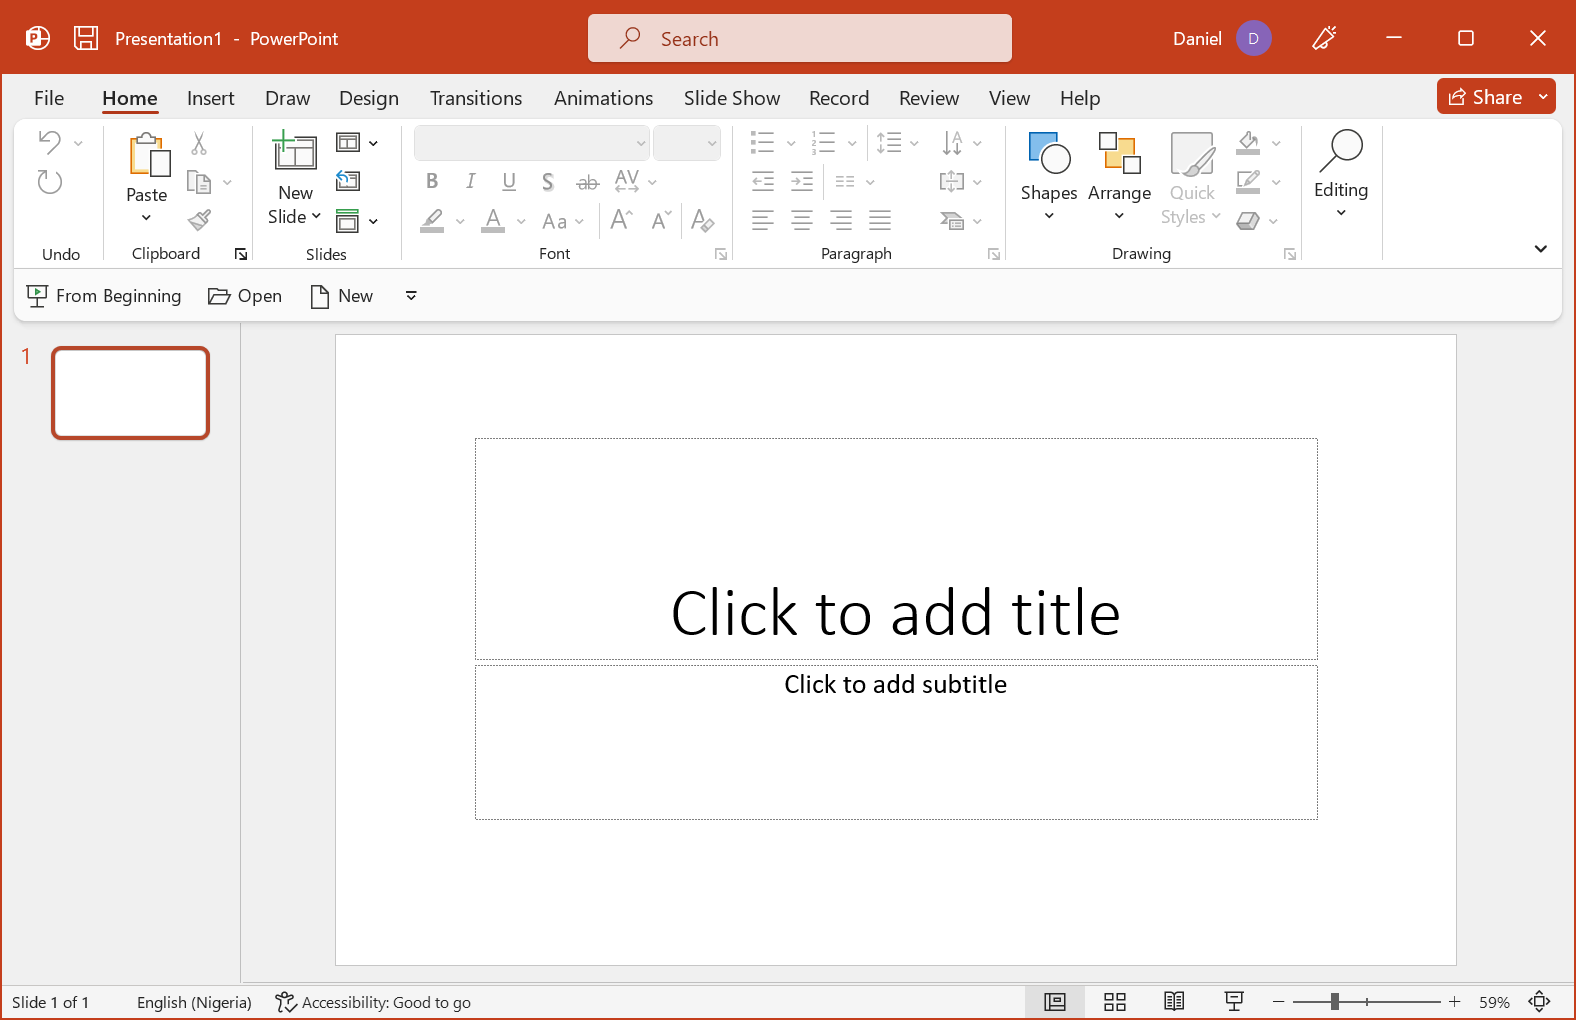The image size is (1576, 1020).
Task: Open the slide Layout dropdown
Action: [357, 143]
